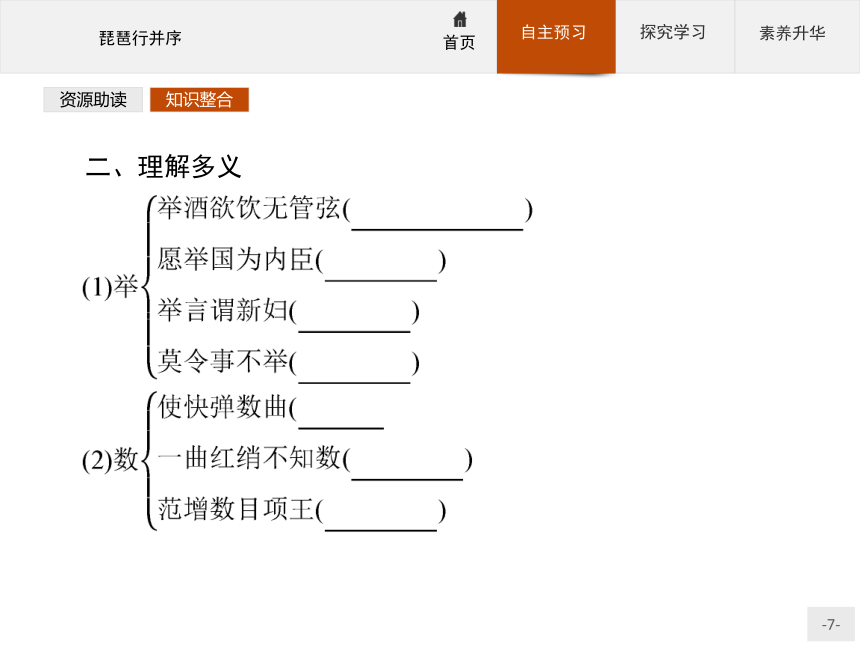The image size is (860, 645).
Task: Click the 琵琶行并序 title text
Action: click(140, 38)
